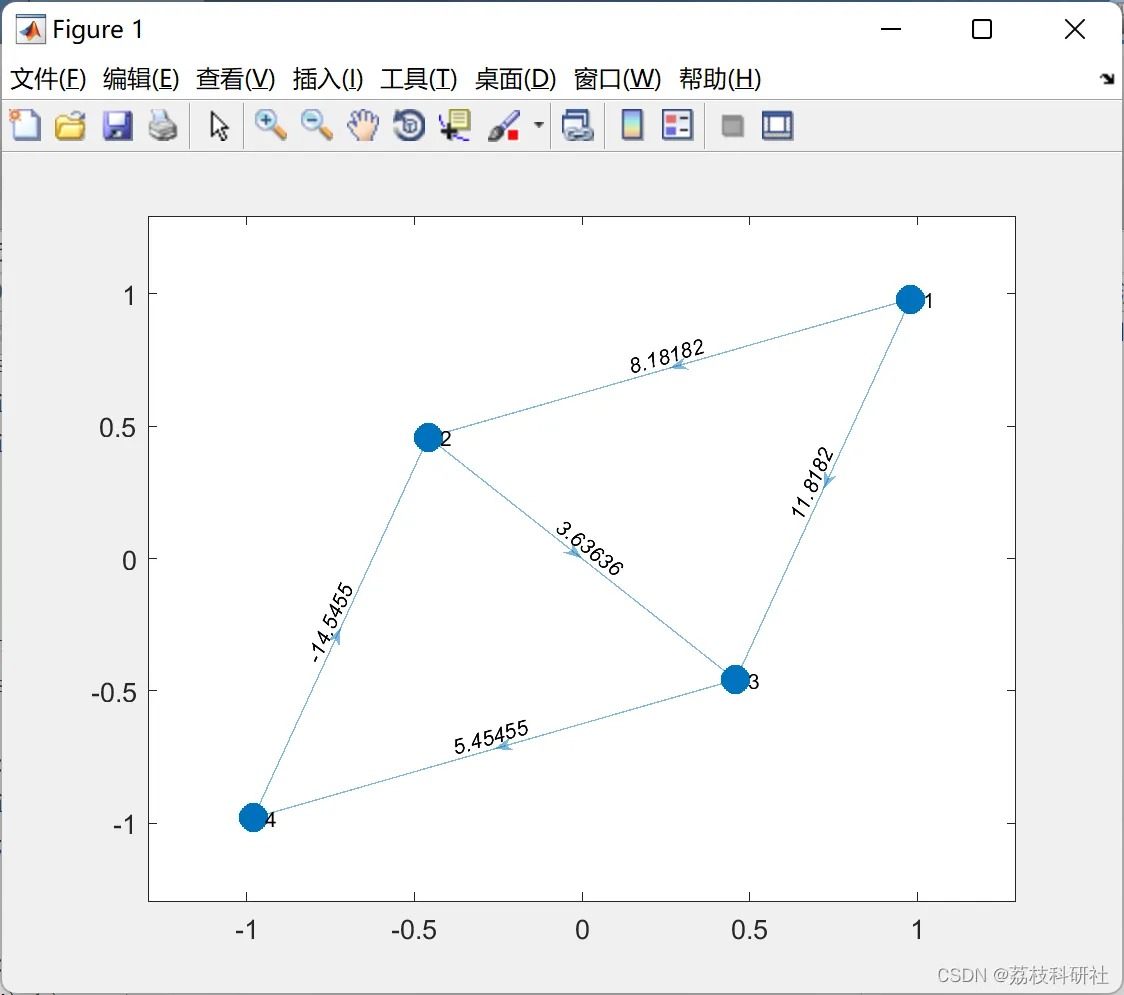Screen dimensions: 1124x995
Task: Click edge label 11.8182
Action: (811, 482)
